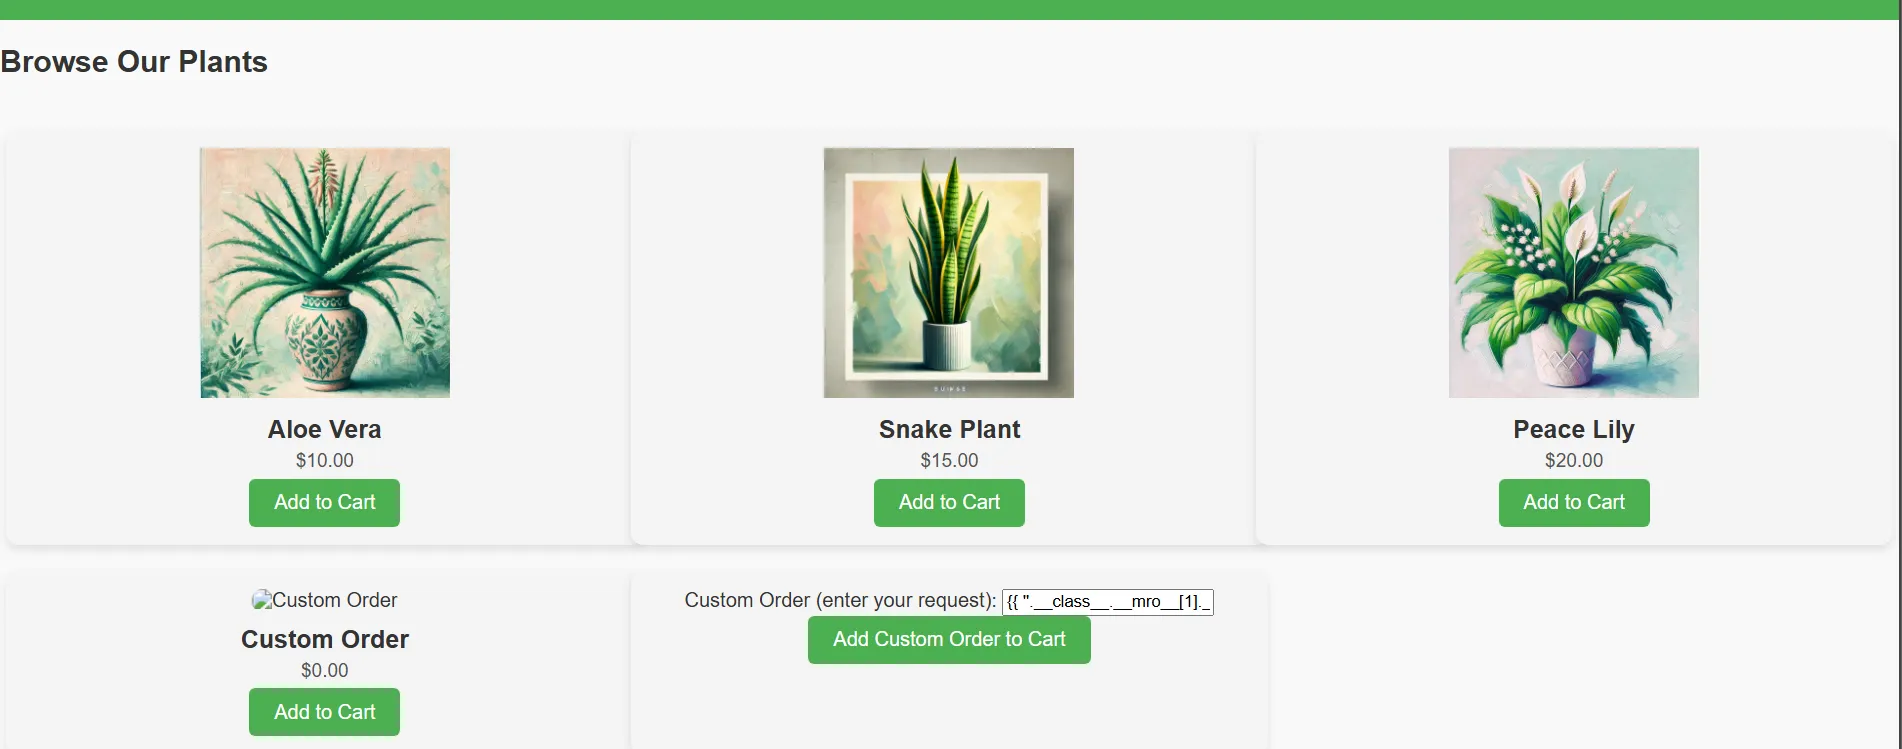
Task: Click the Aloe Vera plant image
Action: (325, 273)
